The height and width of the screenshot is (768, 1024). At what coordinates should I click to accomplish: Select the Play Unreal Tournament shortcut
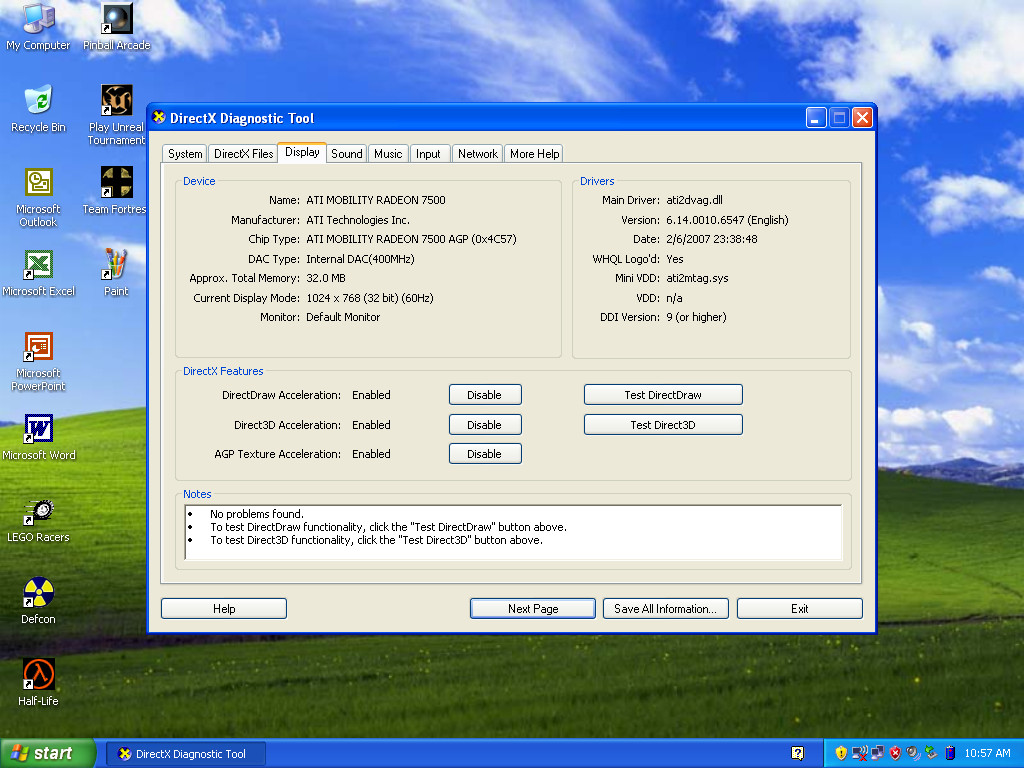116,115
